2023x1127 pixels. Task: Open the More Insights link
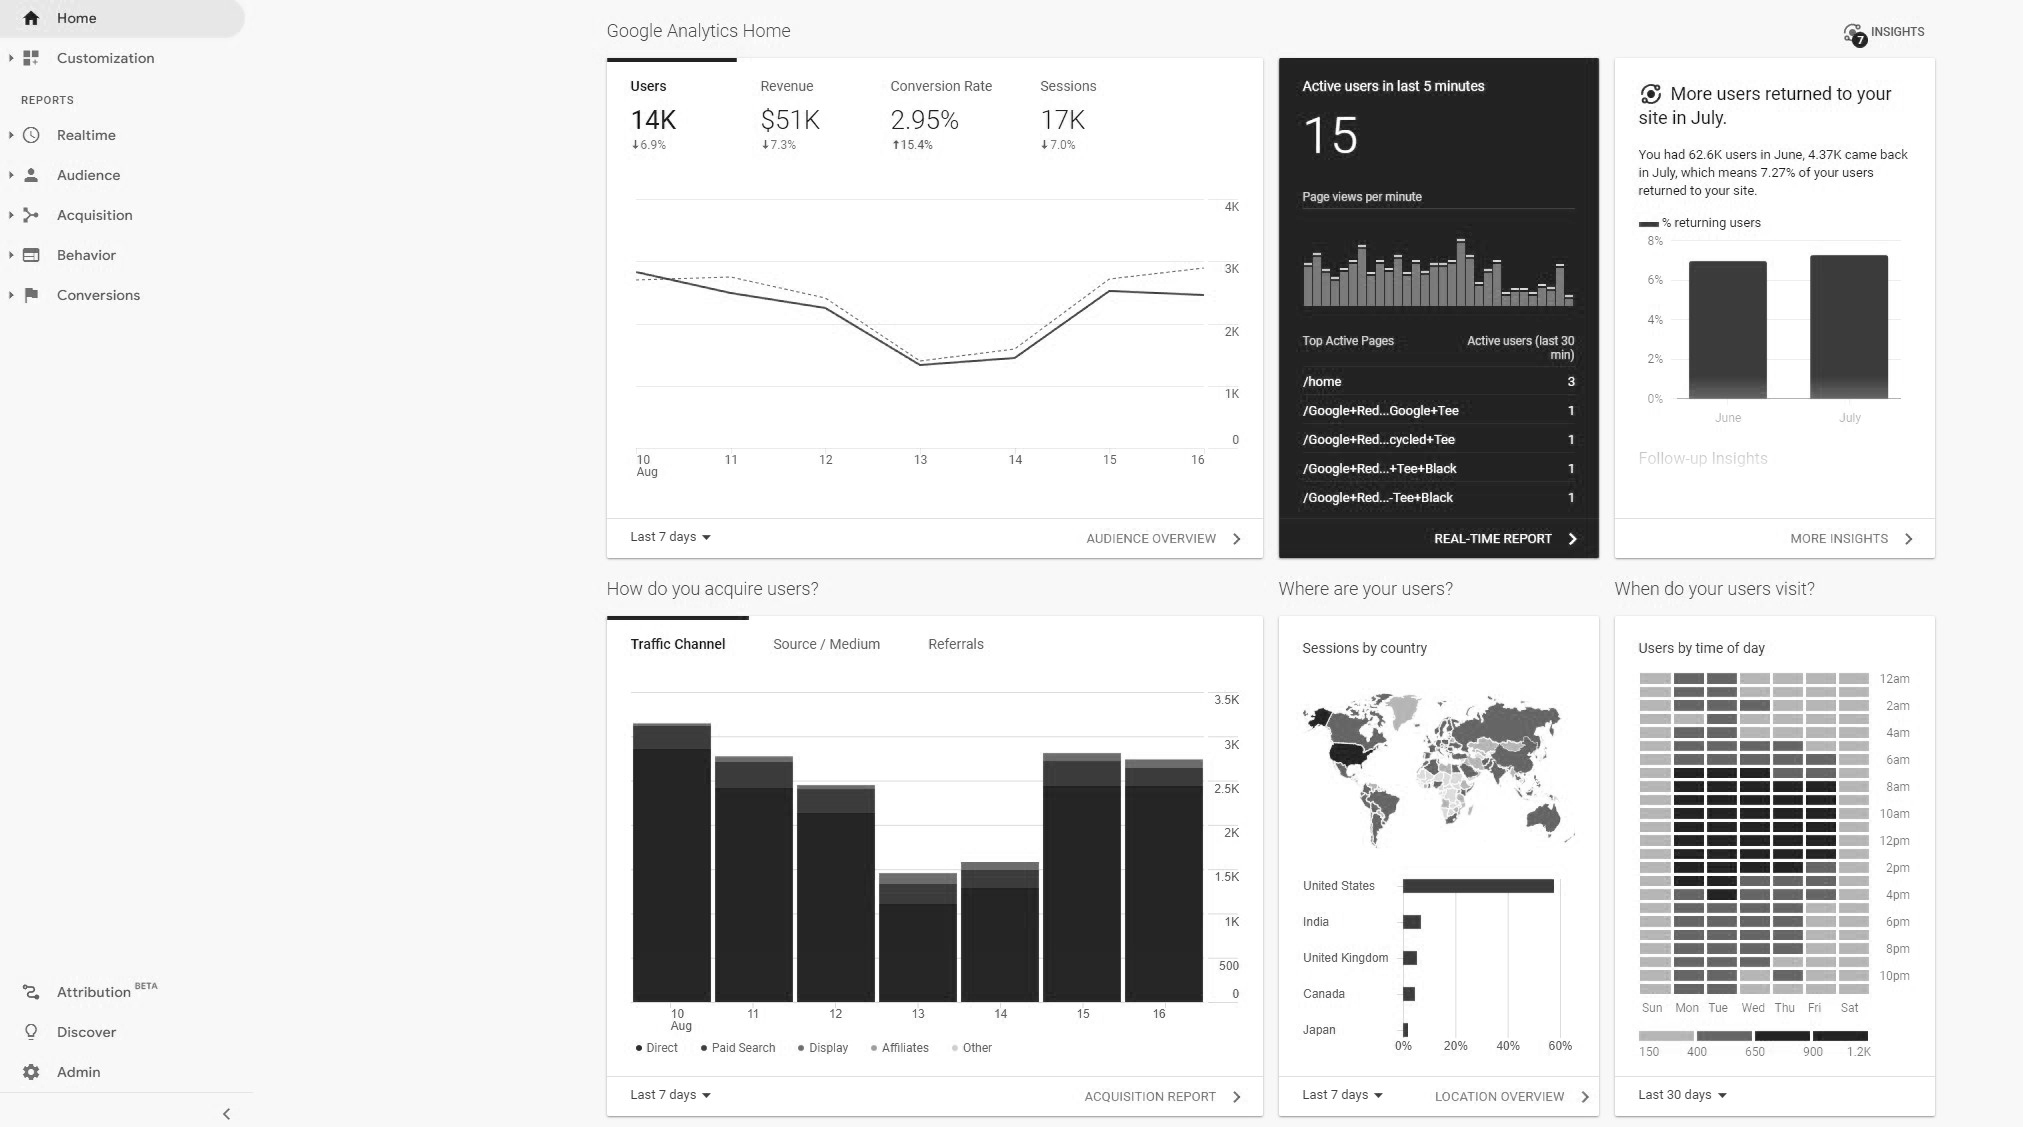(x=1838, y=539)
